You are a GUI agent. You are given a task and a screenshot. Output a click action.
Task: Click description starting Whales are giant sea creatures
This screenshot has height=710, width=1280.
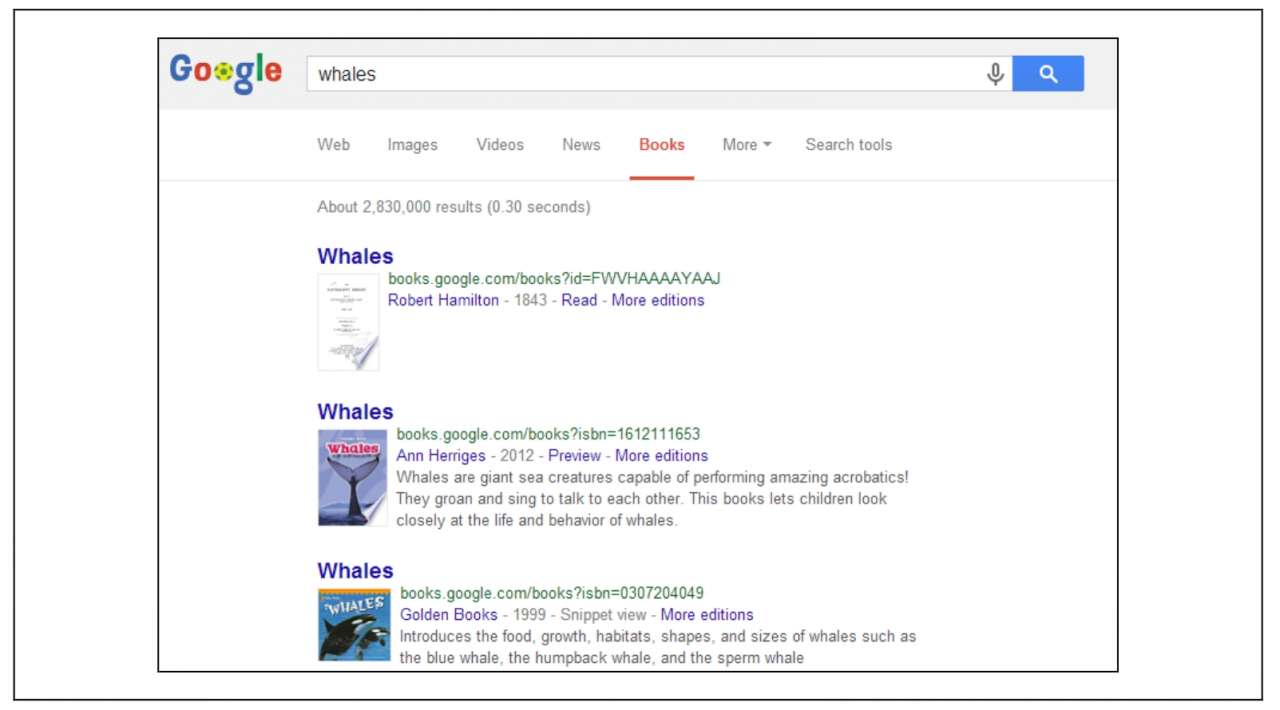[x=652, y=498]
